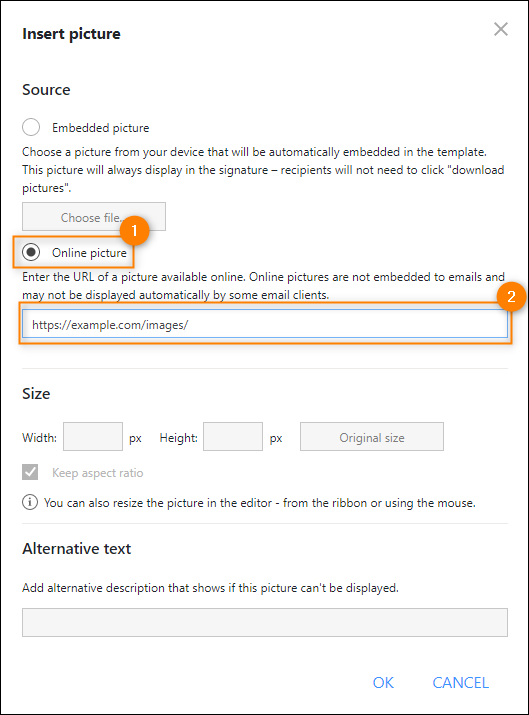The width and height of the screenshot is (529, 715).
Task: Click the Online picture label text
Action: 89,253
